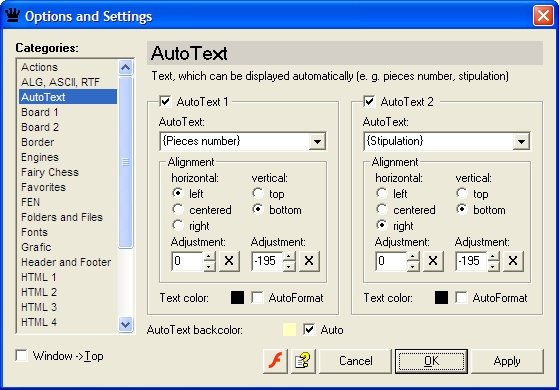Focus AutoText 2 vertical adjustment -195 field
Image resolution: width=559 pixels, height=390 pixels.
coord(472,261)
